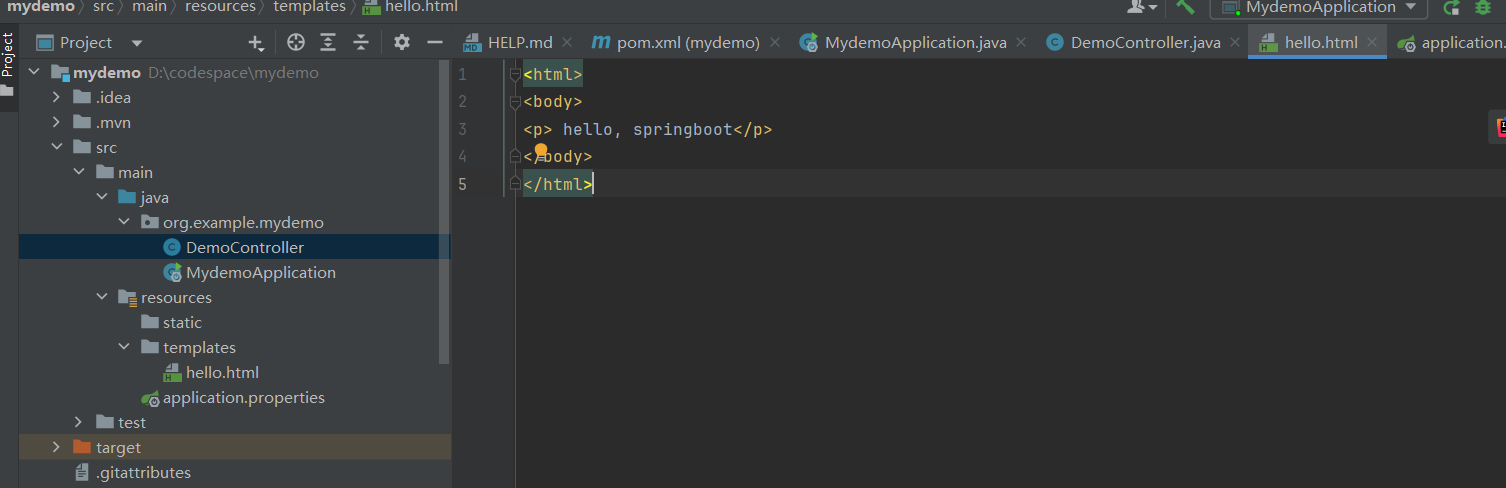
Task: Click the templates breadcrumb in navigation bar
Action: coord(310,7)
